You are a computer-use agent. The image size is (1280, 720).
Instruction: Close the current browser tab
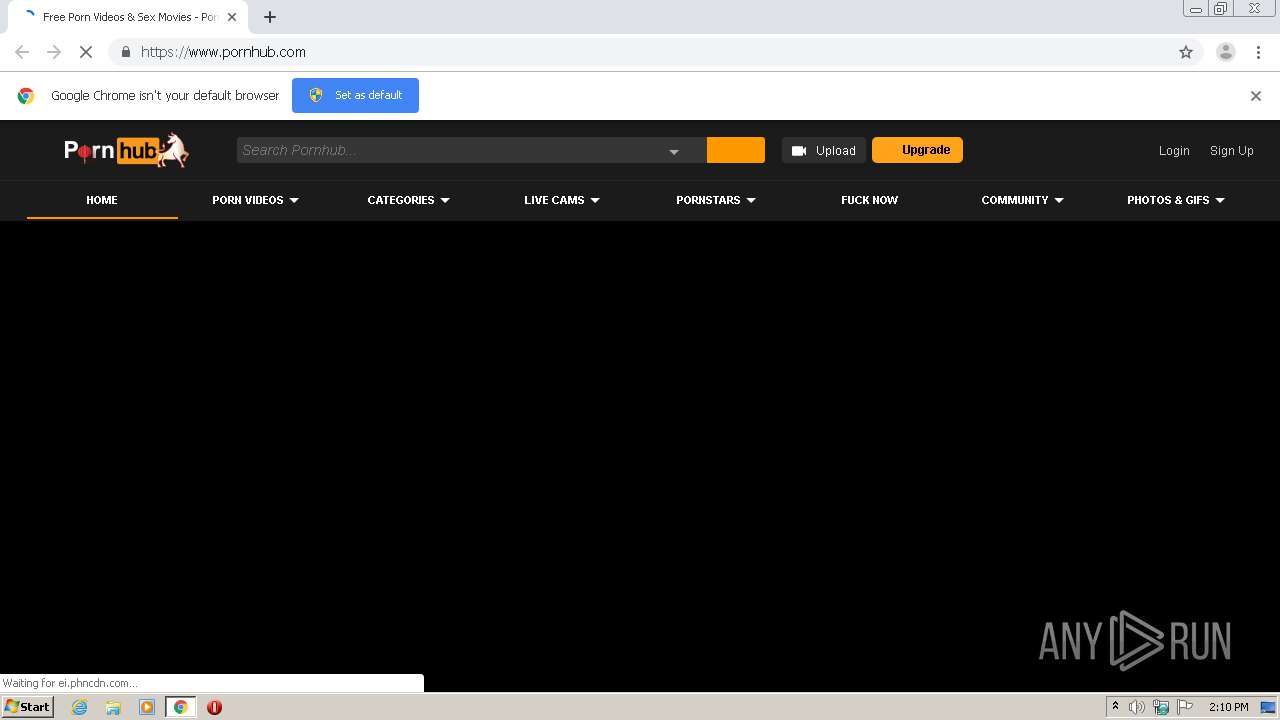coord(232,17)
